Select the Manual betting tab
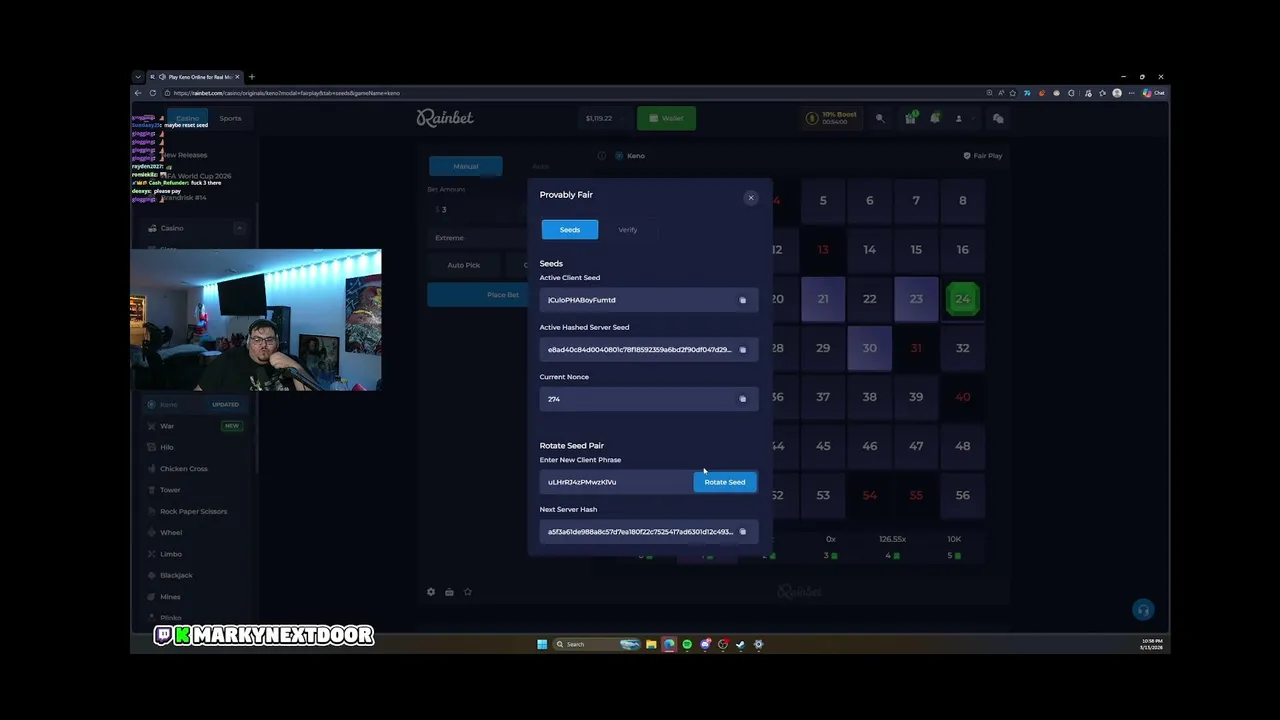The width and height of the screenshot is (1280, 720). pos(466,166)
